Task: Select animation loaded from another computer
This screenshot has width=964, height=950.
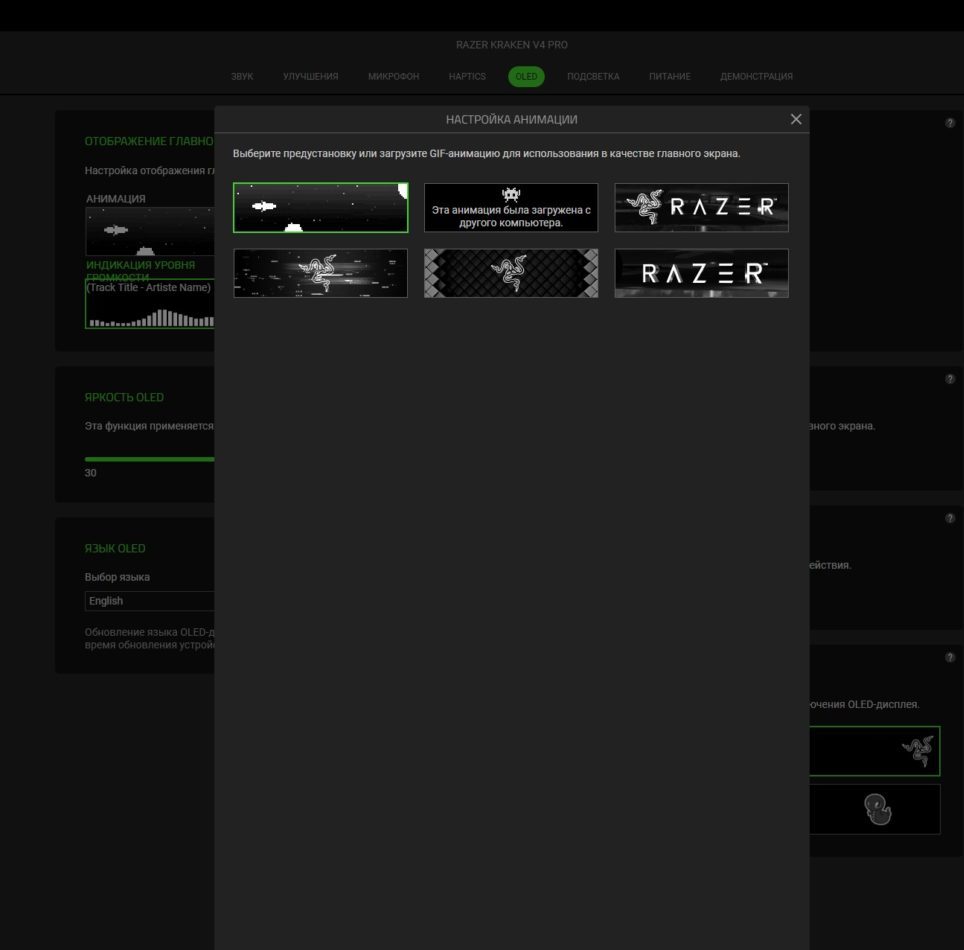Action: [511, 208]
